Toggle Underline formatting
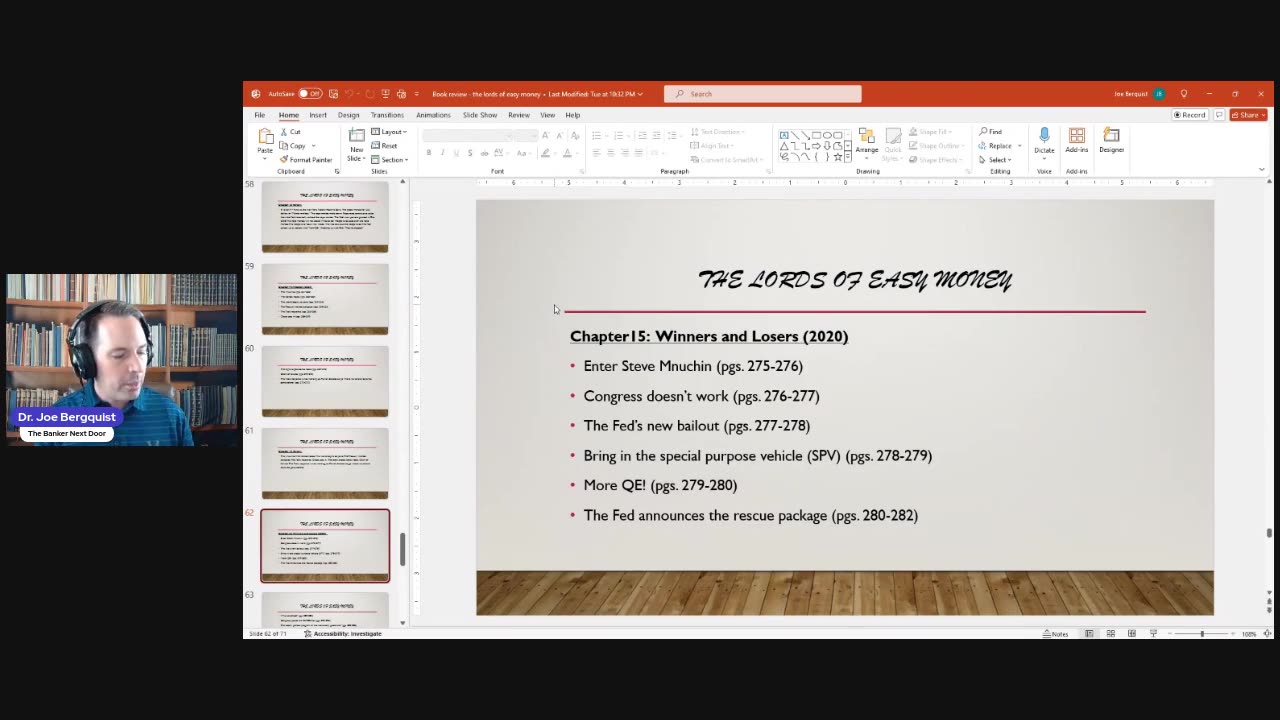Screen dimensions: 1280x720 (456, 153)
